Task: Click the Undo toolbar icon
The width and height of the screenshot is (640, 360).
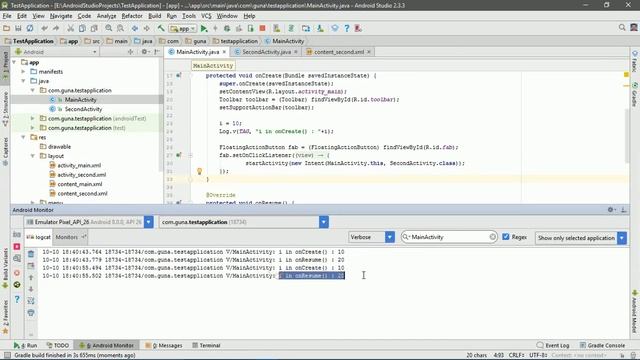Action: click(44, 28)
